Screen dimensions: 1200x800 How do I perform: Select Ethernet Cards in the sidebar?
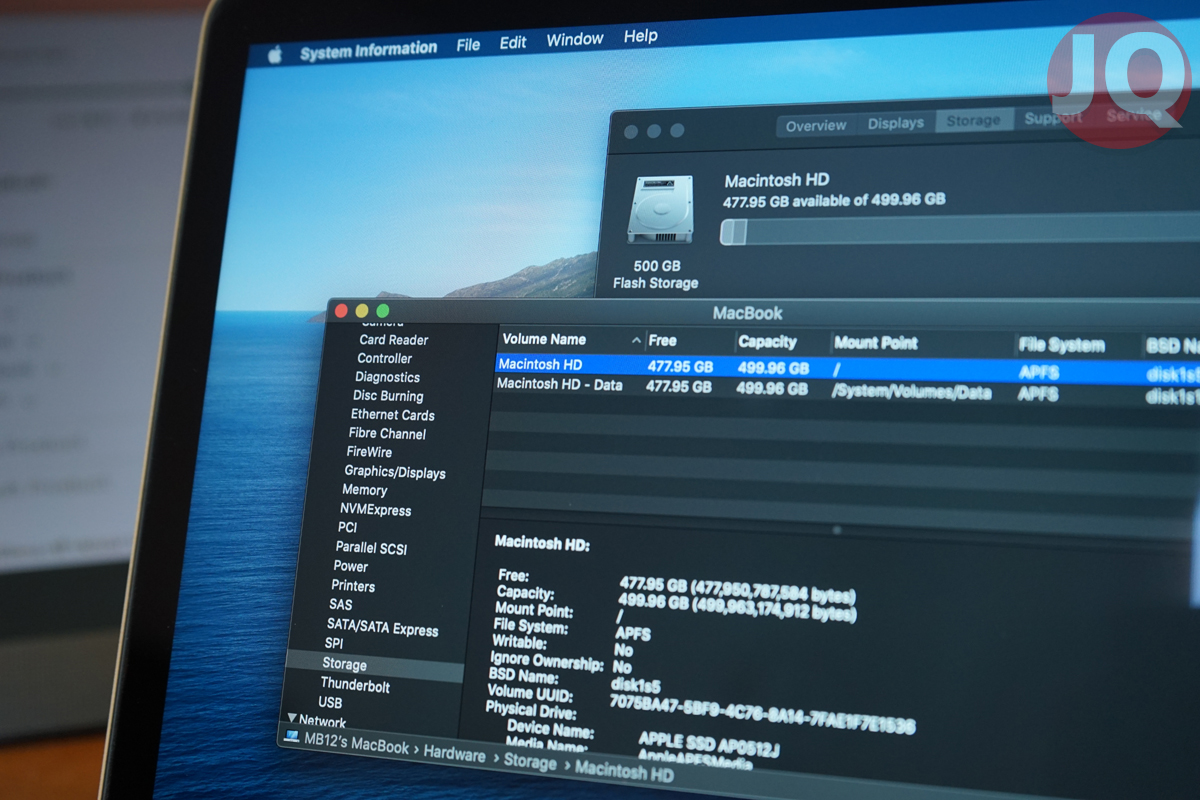point(393,415)
